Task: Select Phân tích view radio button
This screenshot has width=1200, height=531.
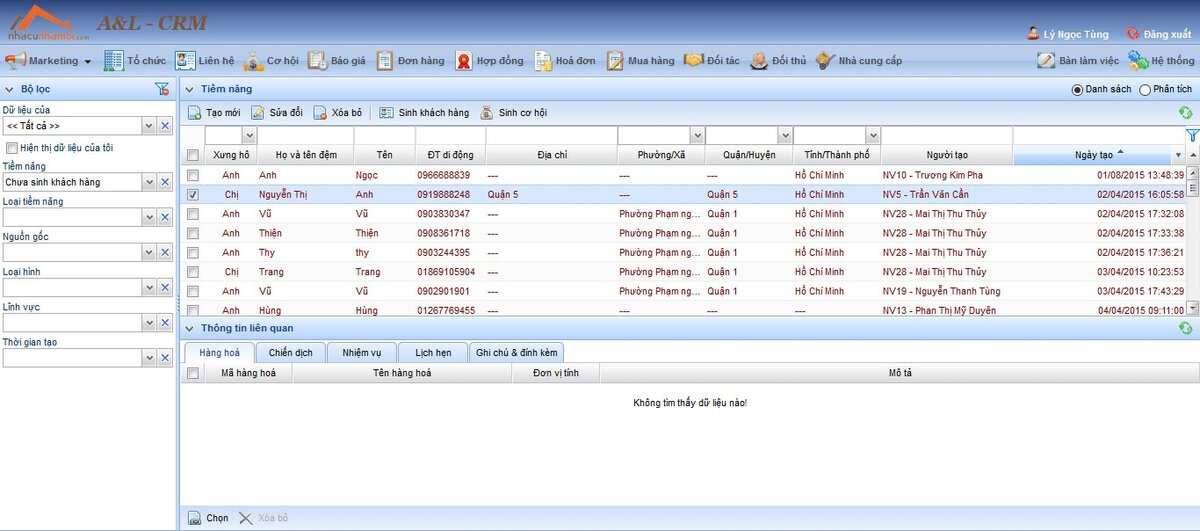Action: point(1145,89)
